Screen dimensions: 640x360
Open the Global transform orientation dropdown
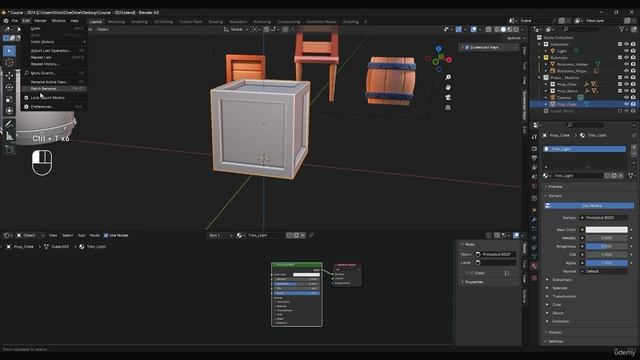236,29
